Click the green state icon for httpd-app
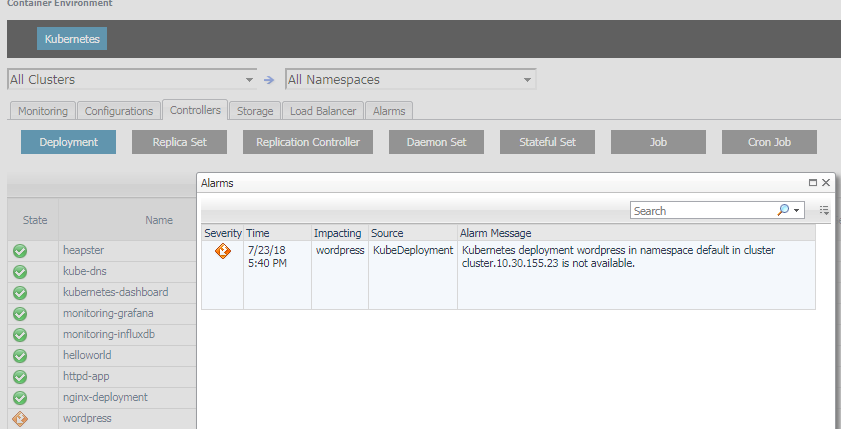Viewport: 841px width, 429px height. point(20,377)
